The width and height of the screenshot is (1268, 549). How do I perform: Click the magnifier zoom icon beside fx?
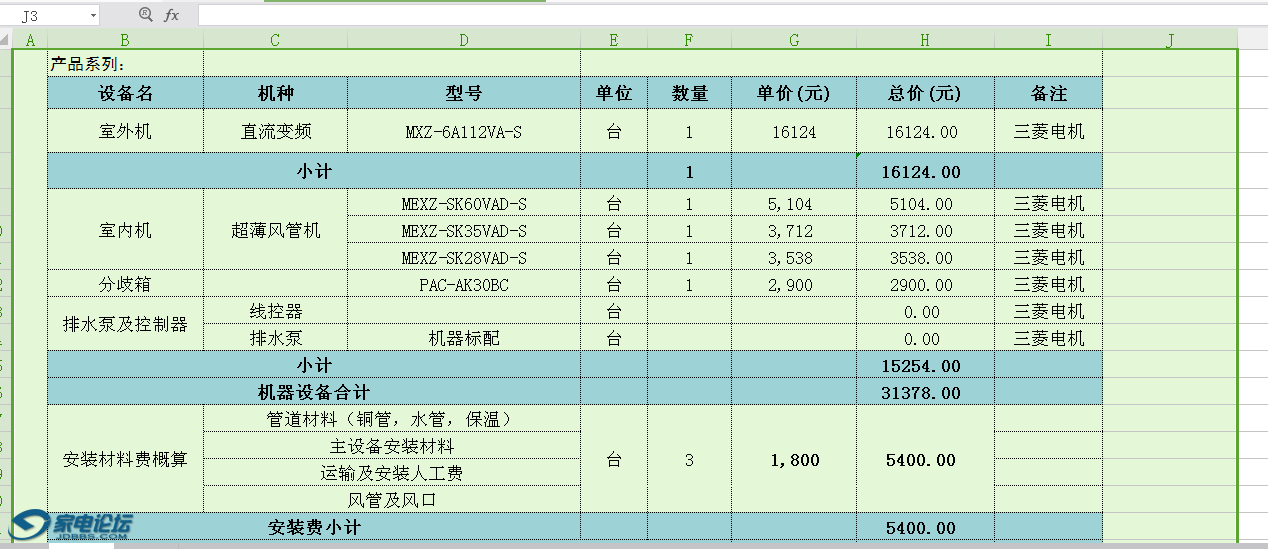click(146, 15)
